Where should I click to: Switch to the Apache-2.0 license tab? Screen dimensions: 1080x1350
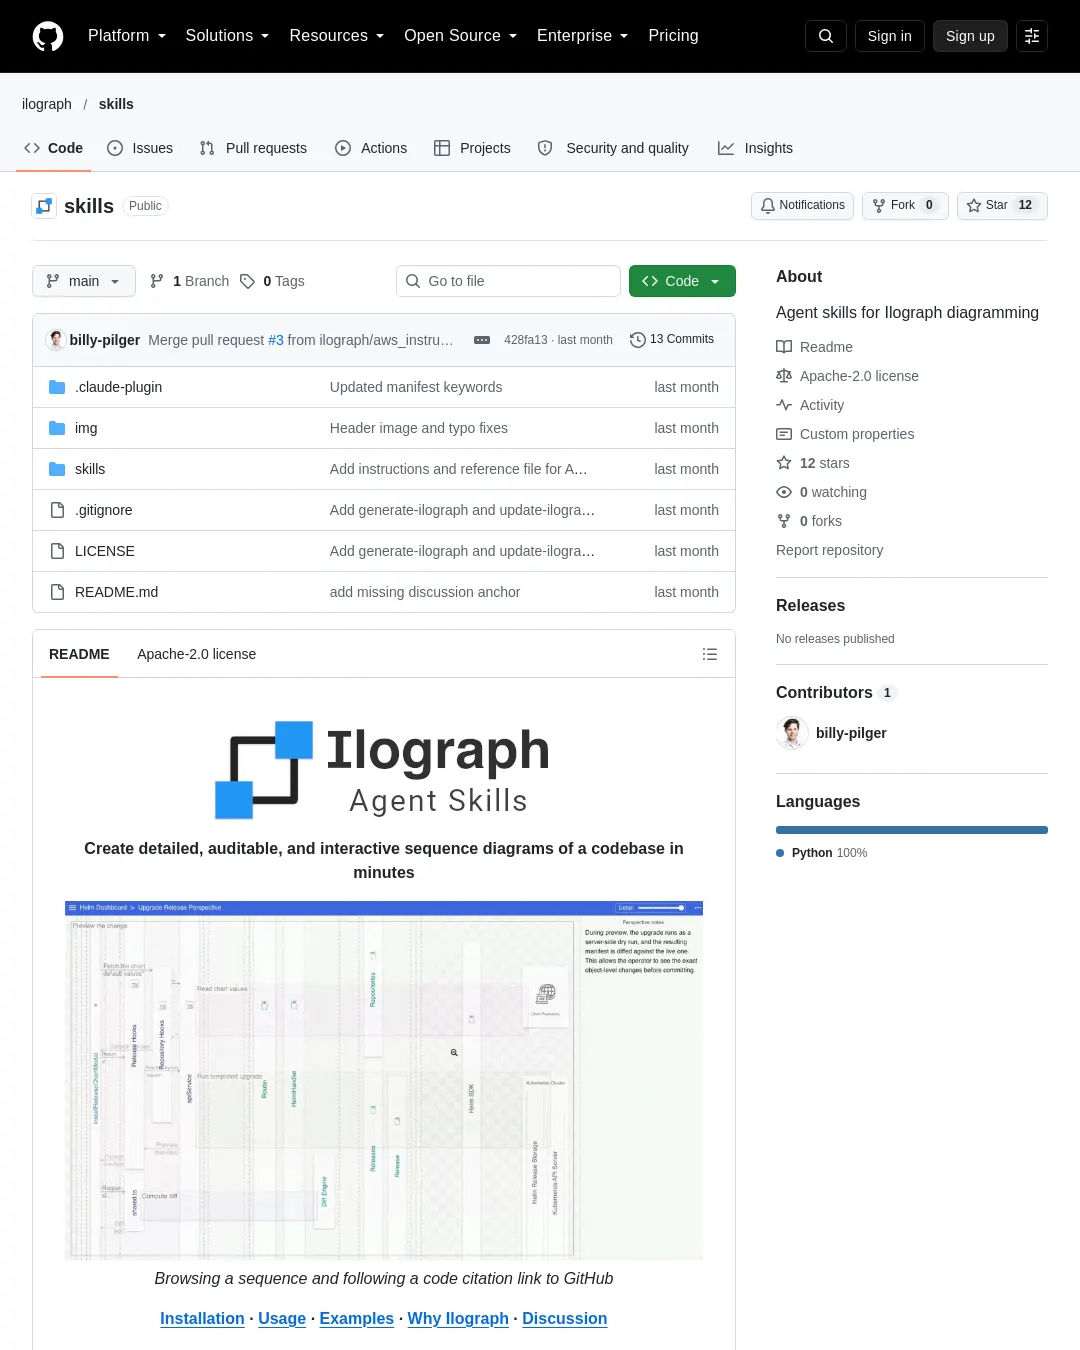196,654
